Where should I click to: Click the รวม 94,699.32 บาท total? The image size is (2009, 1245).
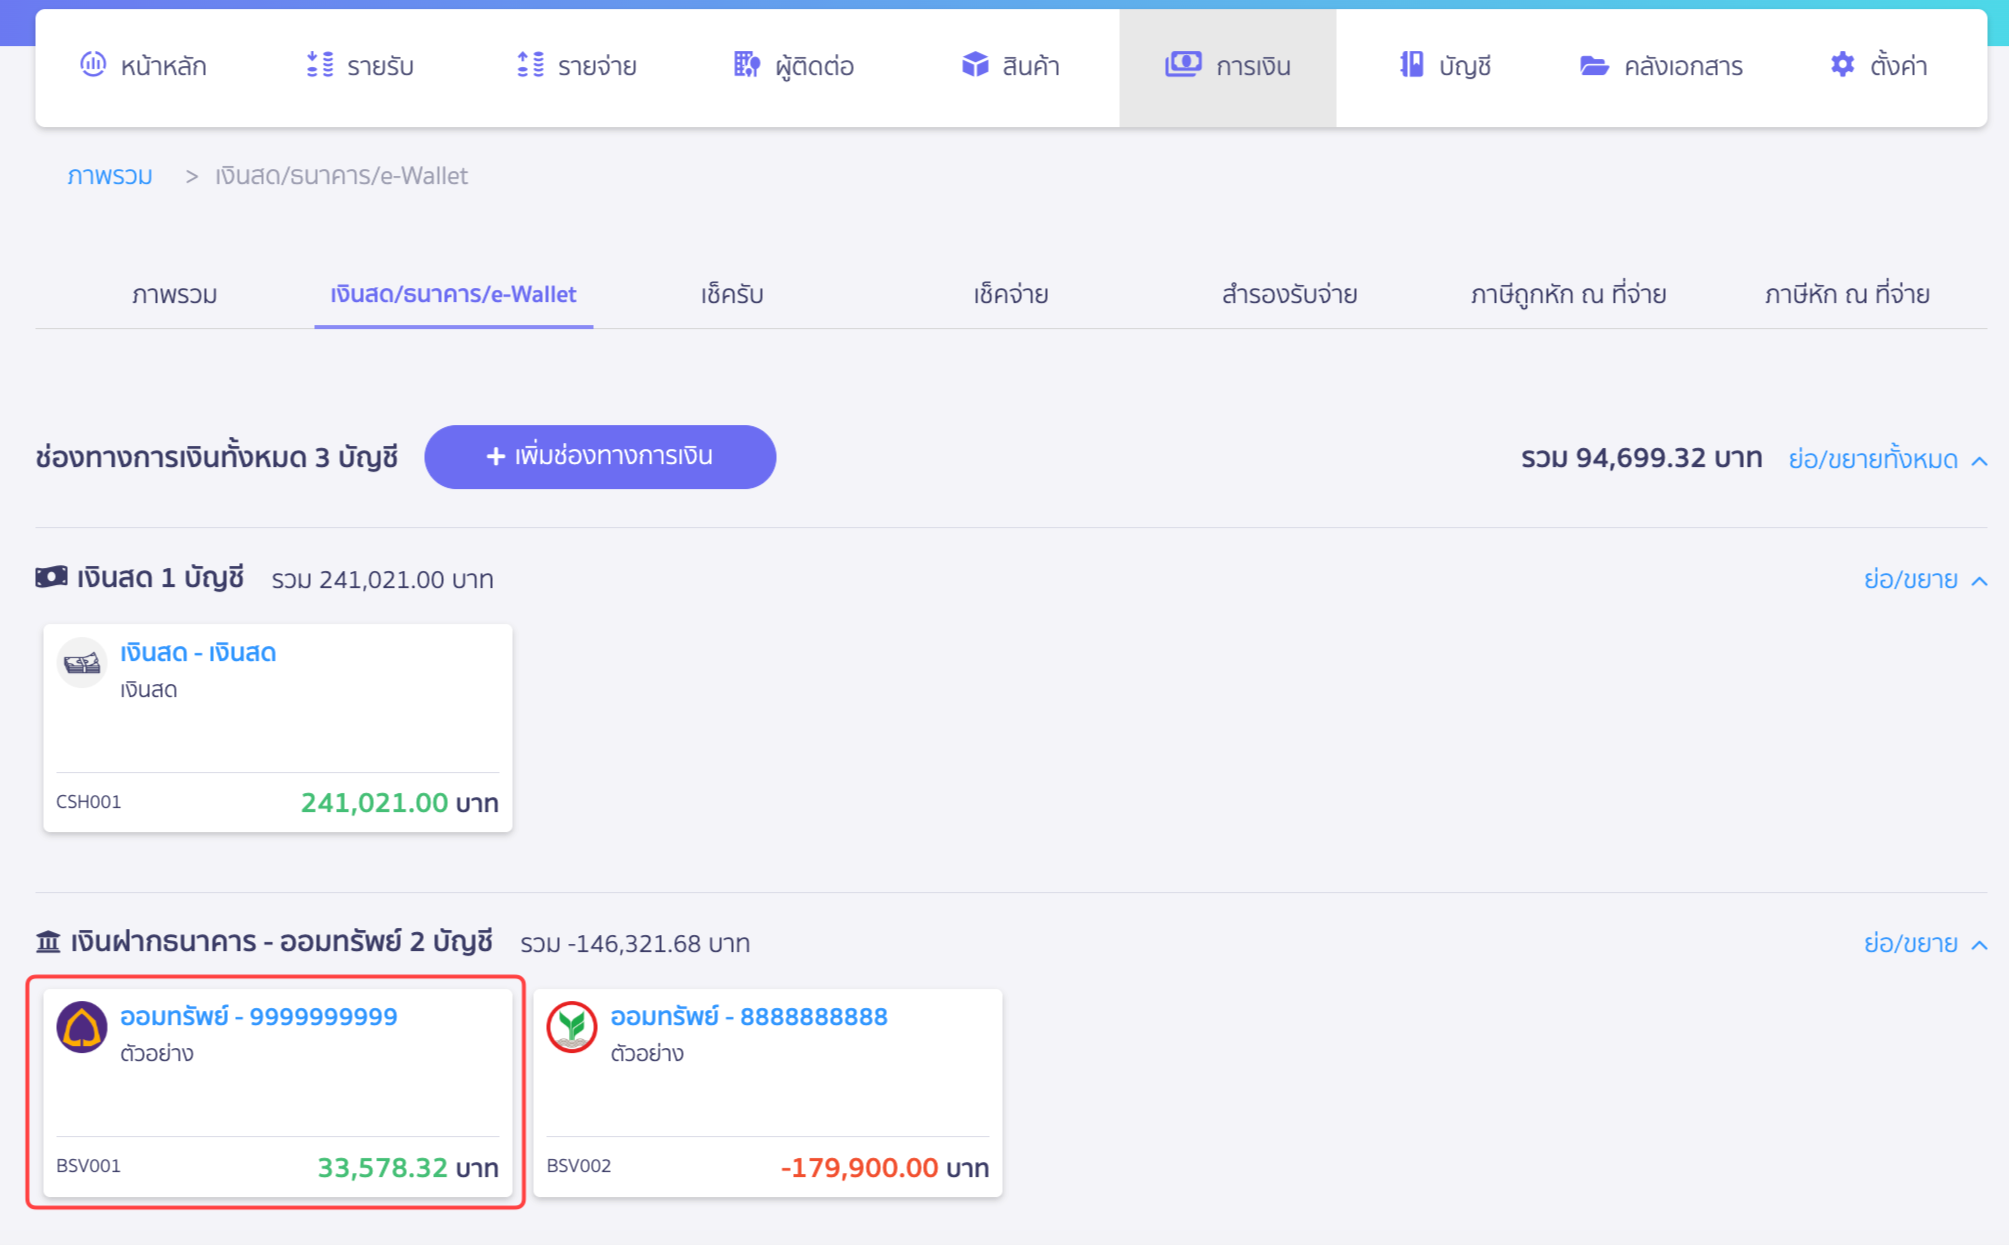(x=1642, y=458)
